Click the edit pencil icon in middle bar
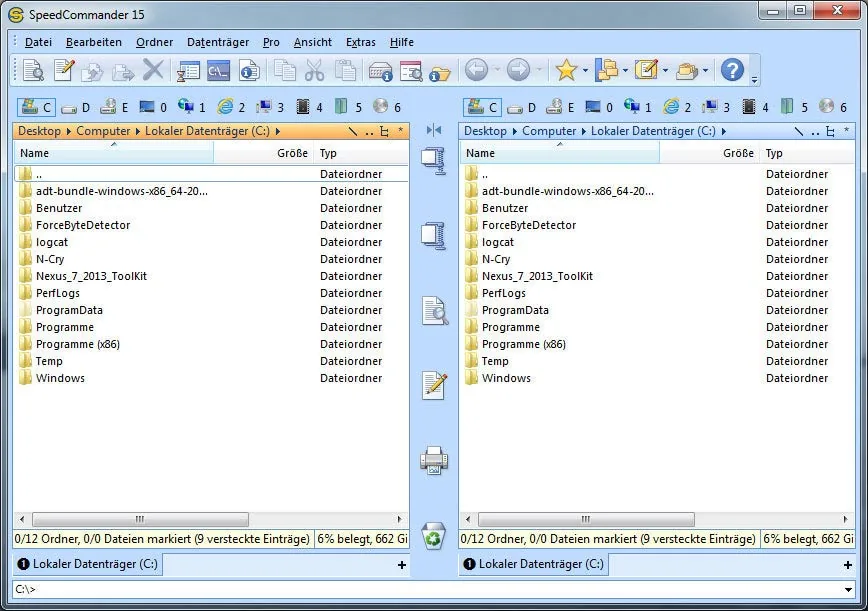Screen dimensions: 868x611 coord(435,385)
